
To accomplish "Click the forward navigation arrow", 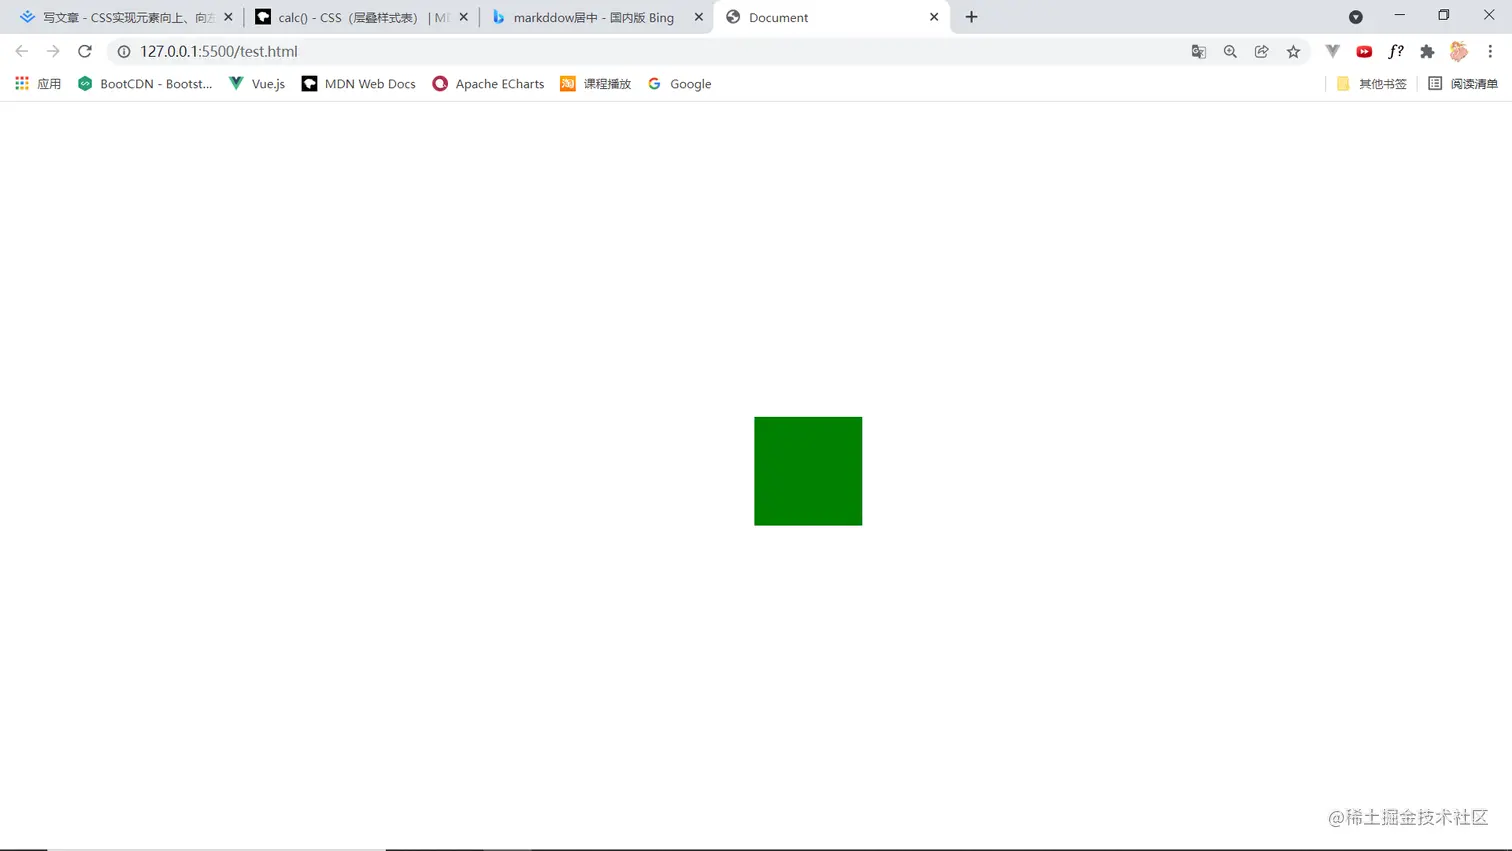I will click(x=53, y=51).
